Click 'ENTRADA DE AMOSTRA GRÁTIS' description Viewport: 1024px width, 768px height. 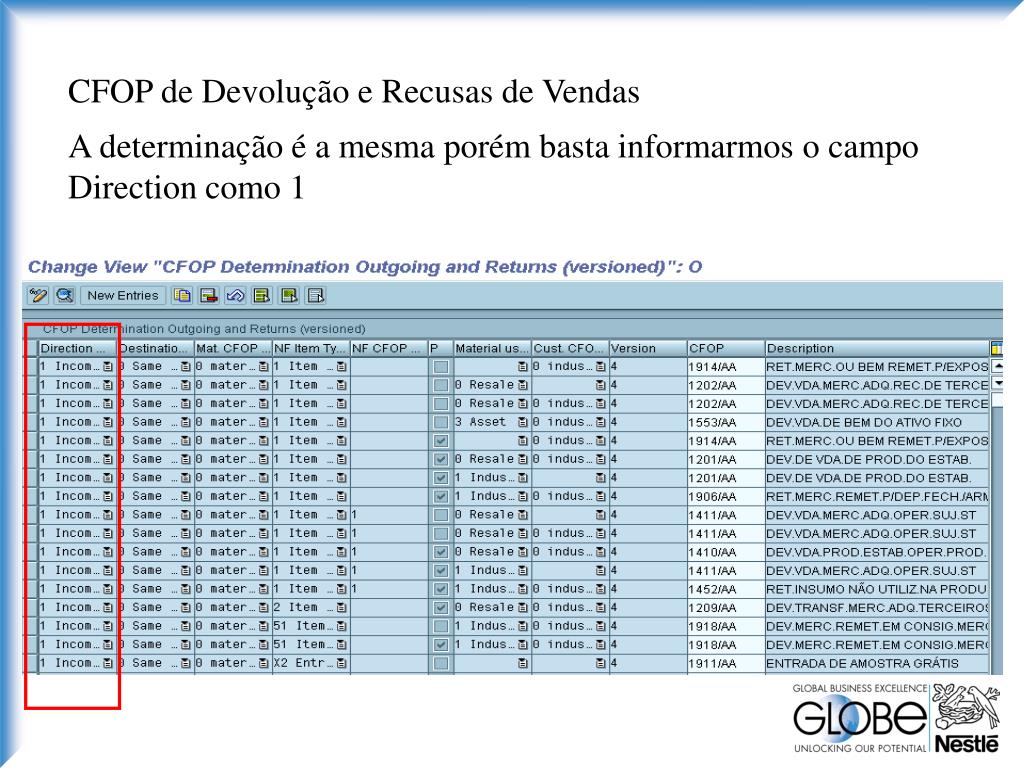tap(877, 663)
